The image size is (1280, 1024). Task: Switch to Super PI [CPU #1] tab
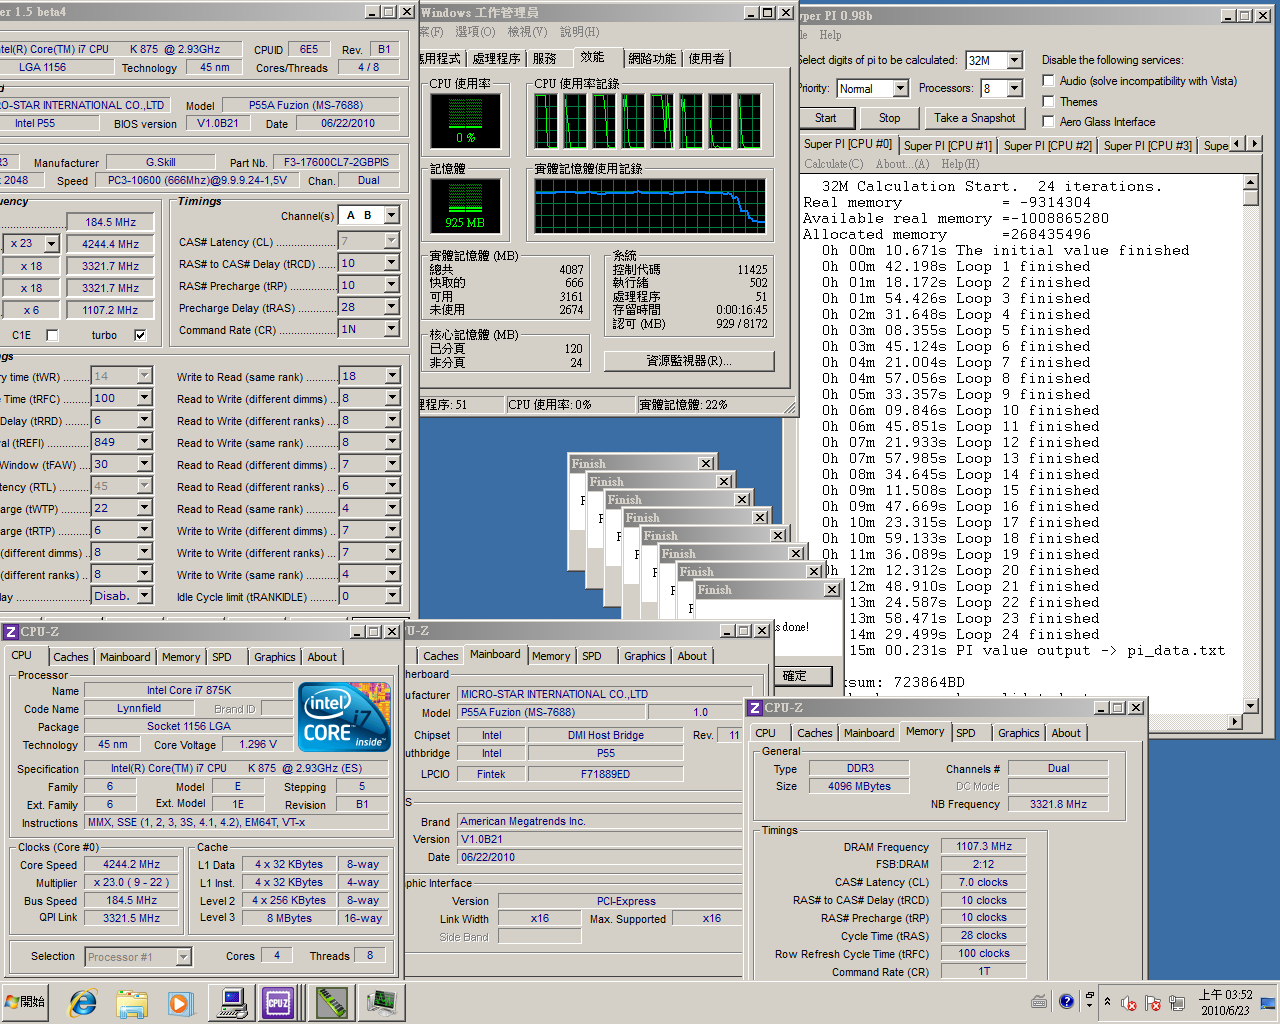[947, 146]
